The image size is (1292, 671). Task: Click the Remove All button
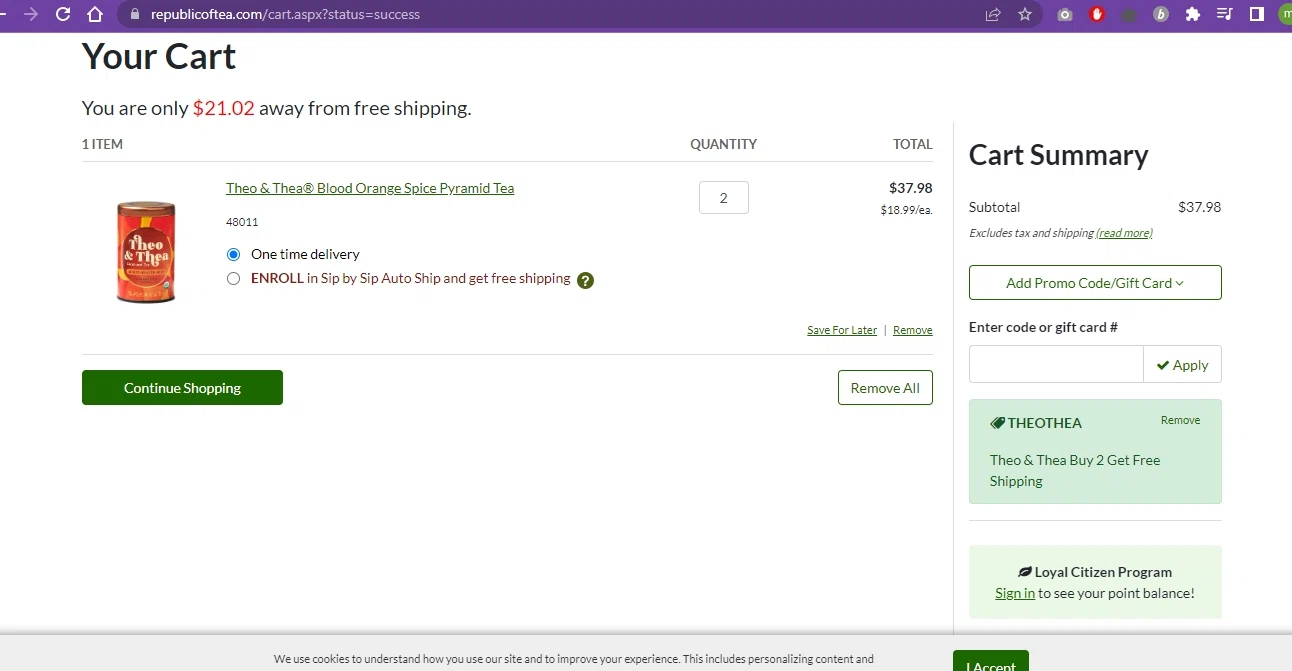tap(885, 388)
